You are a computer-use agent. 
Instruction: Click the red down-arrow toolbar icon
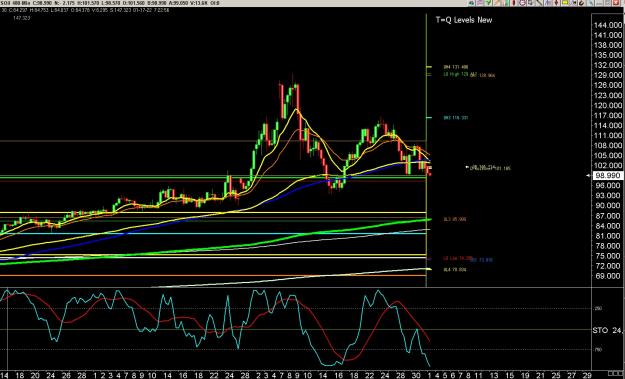(556, 3)
